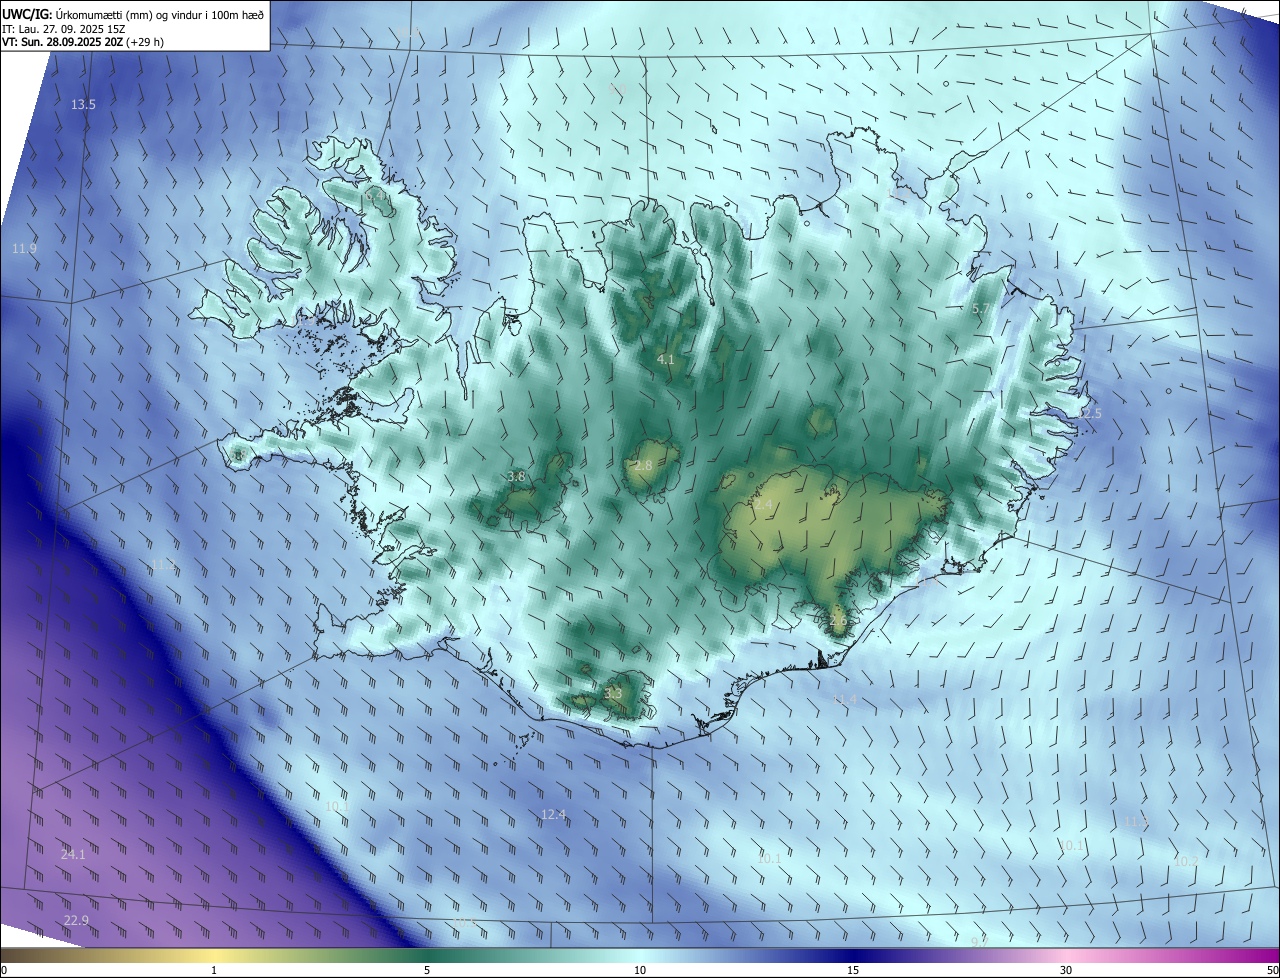Click the 'UWC/IG: Úrkomumætti (mm)' title line
The width and height of the screenshot is (1280, 978).
pos(133,14)
